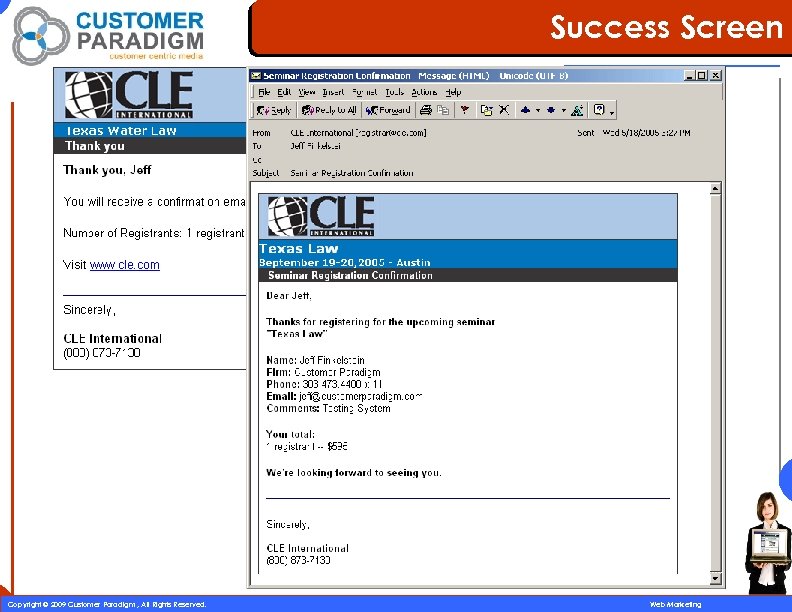
Task: Open the Tools menu
Action: (x=394, y=92)
